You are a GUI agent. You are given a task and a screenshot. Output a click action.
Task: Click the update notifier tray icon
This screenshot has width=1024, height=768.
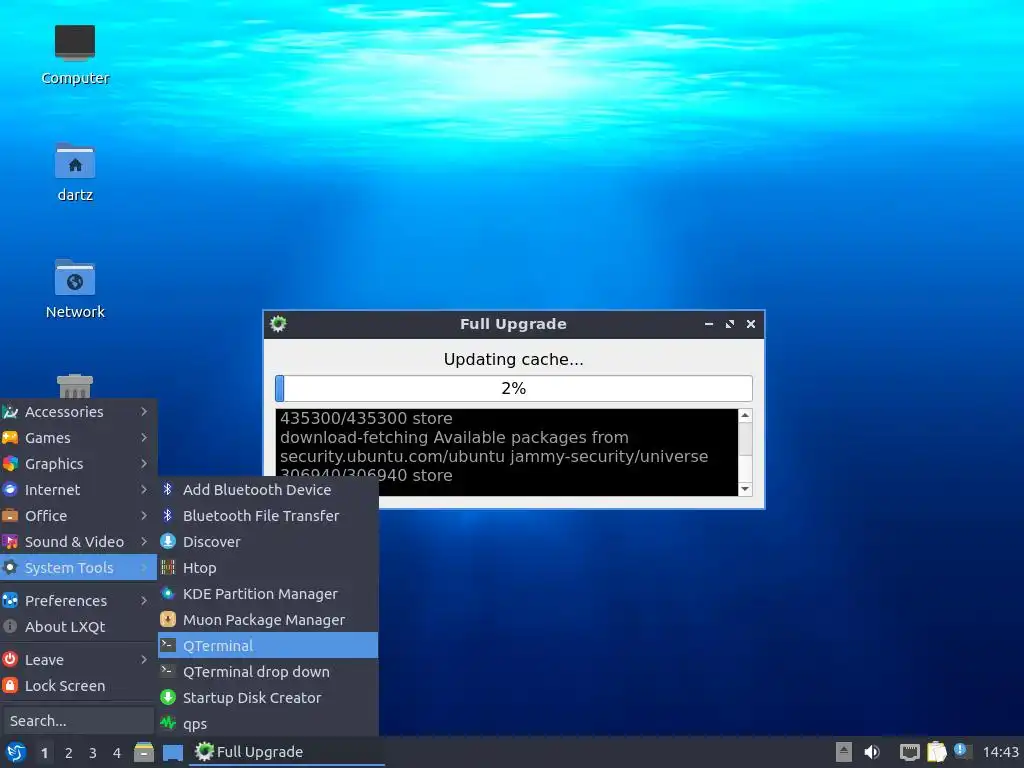[x=962, y=751]
